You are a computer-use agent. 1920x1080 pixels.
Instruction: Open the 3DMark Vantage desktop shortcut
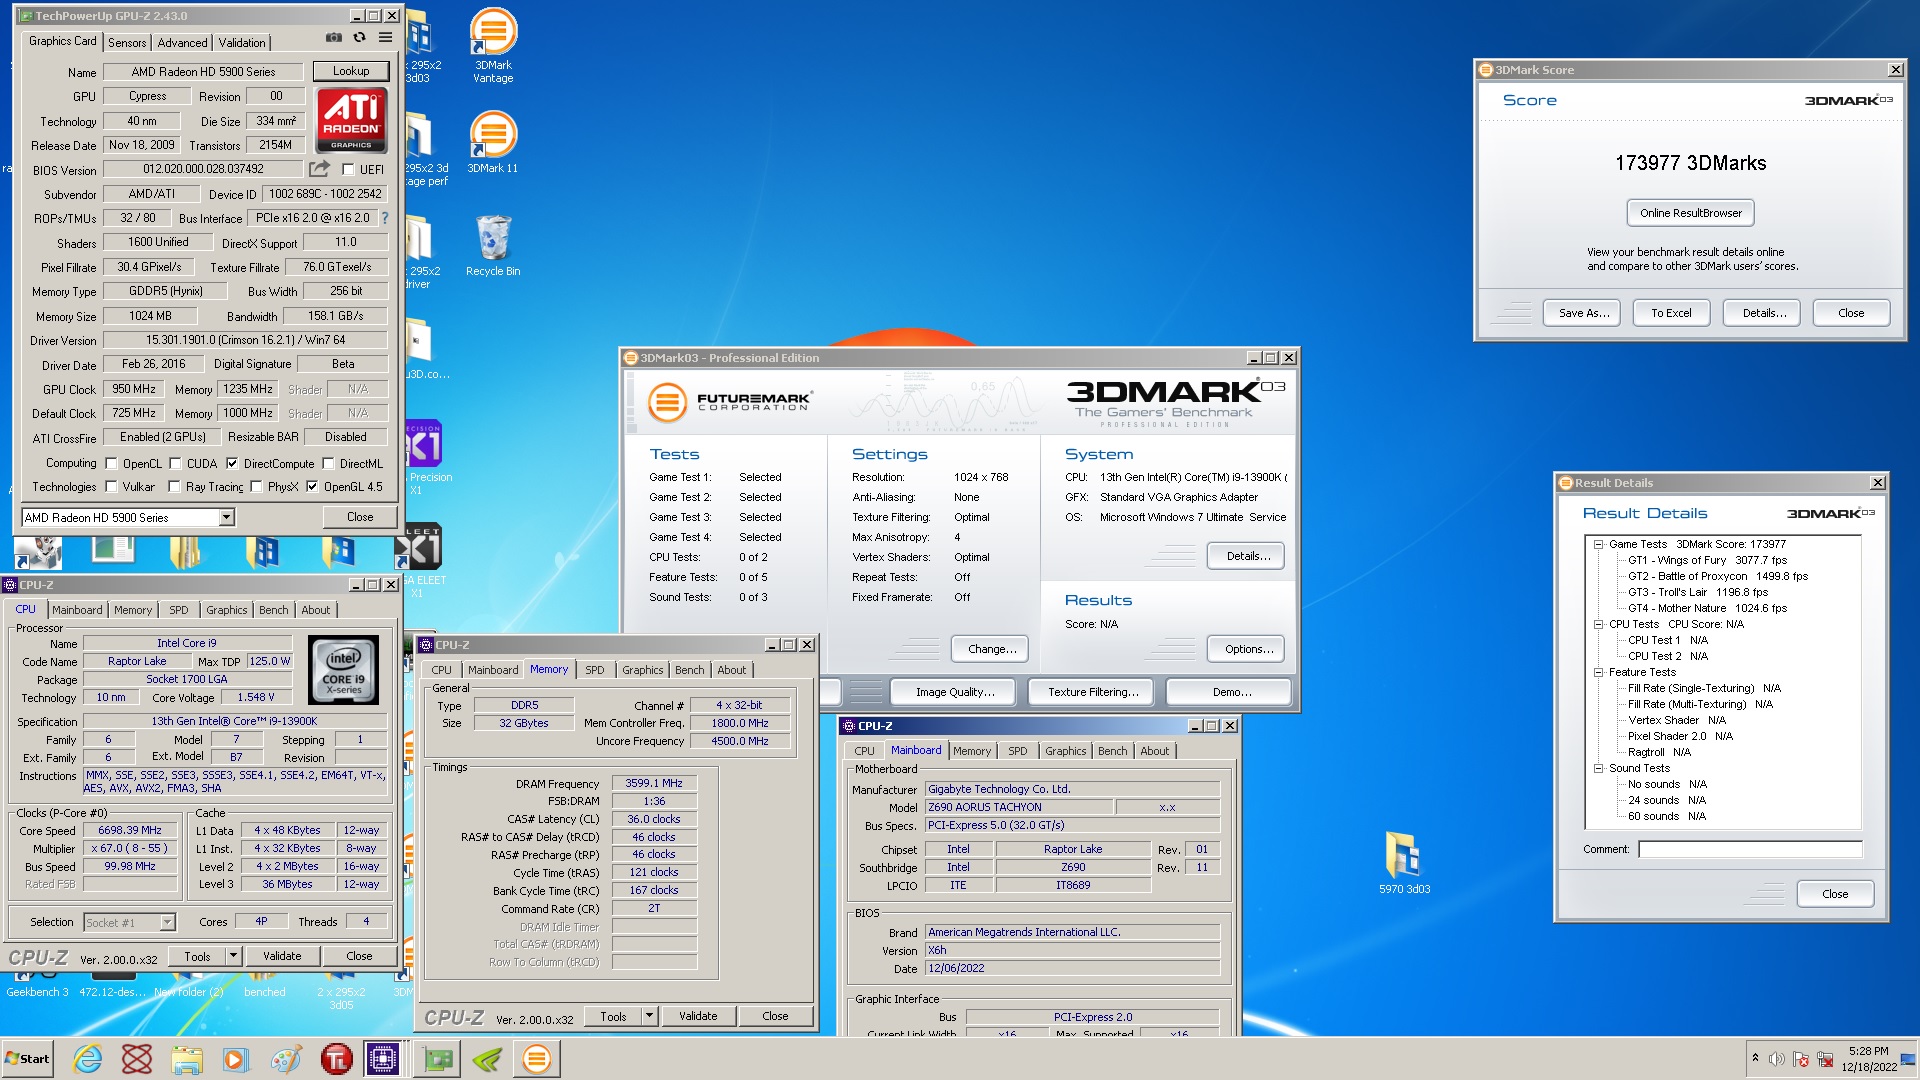(493, 45)
